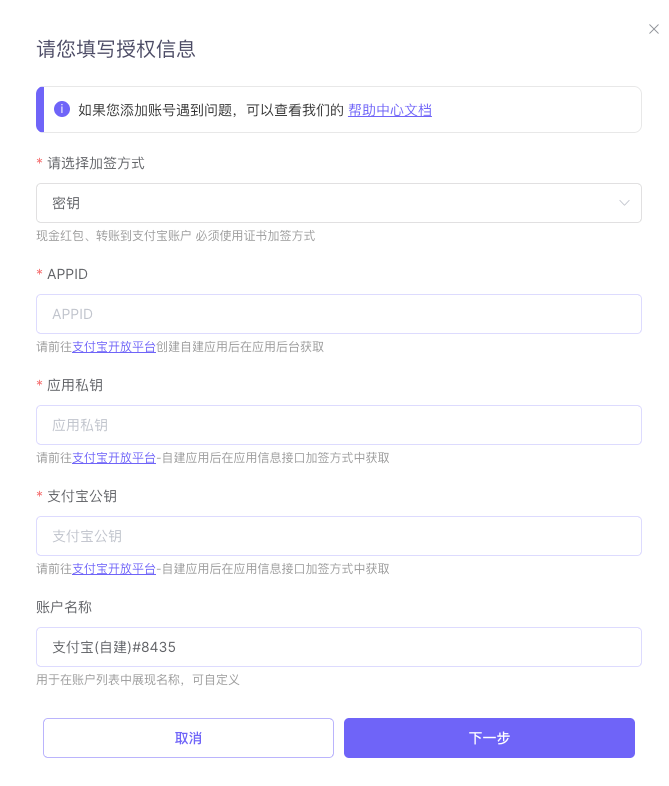Click the 请选择加签方式 label
The image size is (669, 786).
96,163
